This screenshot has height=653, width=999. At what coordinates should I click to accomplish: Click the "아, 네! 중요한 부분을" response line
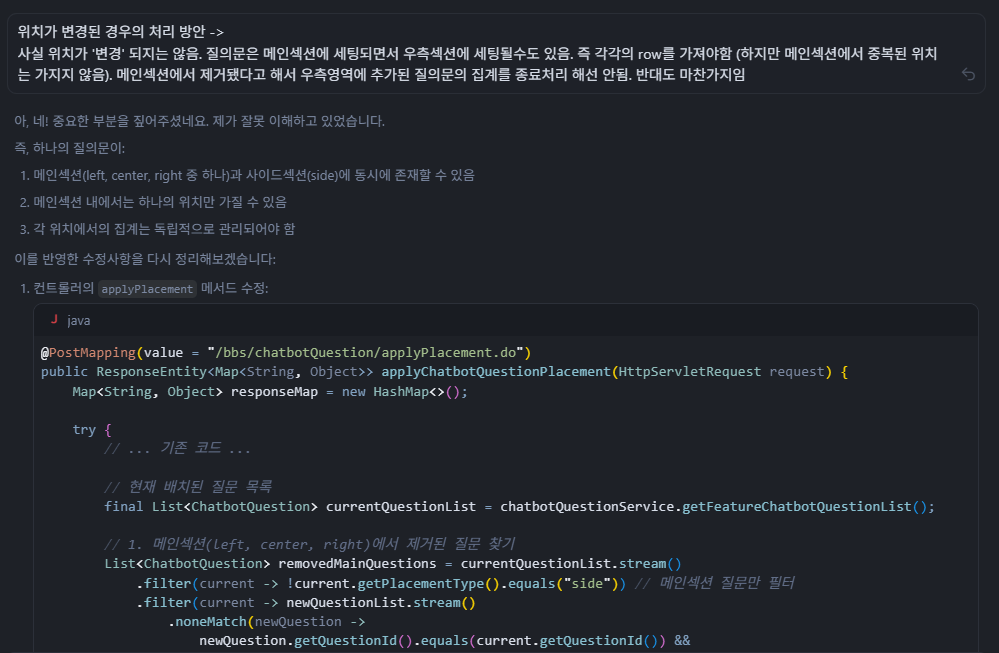click(x=199, y=121)
